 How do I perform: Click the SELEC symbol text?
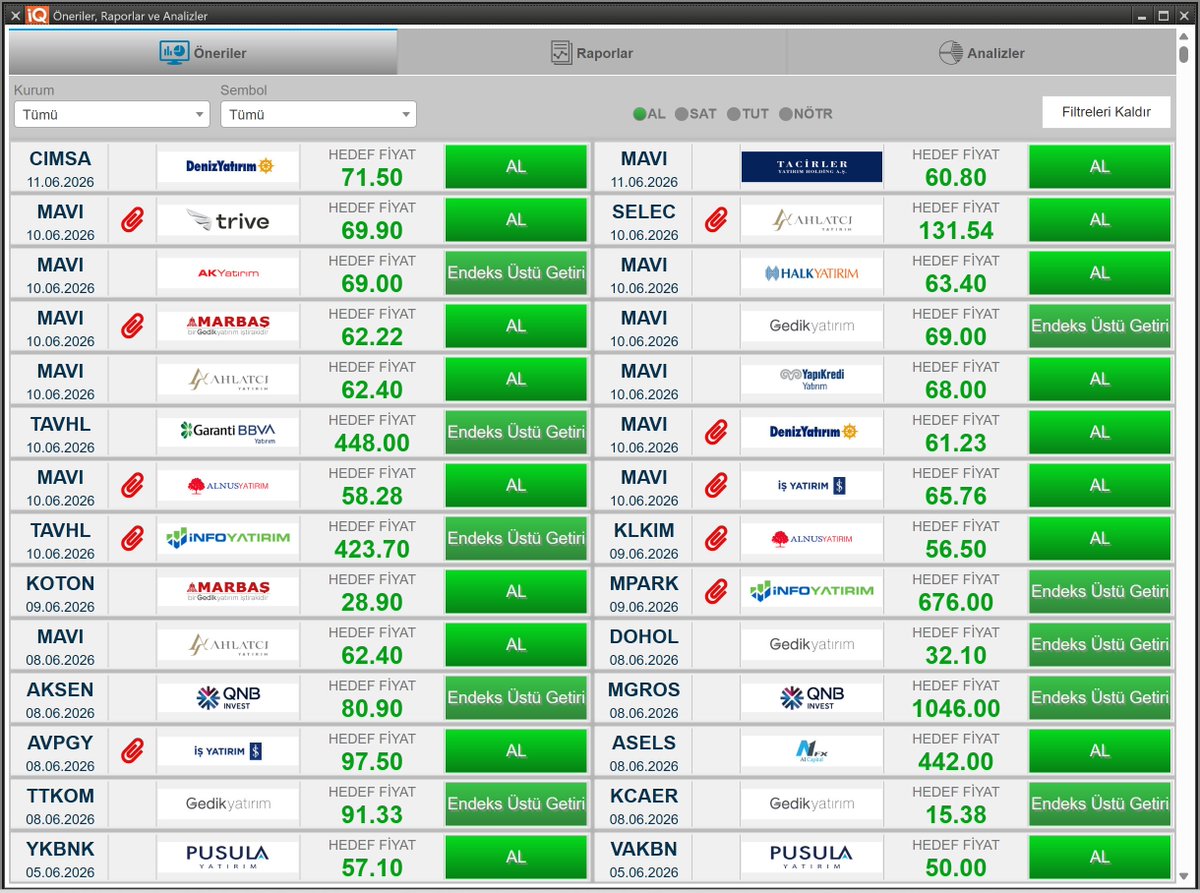[x=644, y=211]
